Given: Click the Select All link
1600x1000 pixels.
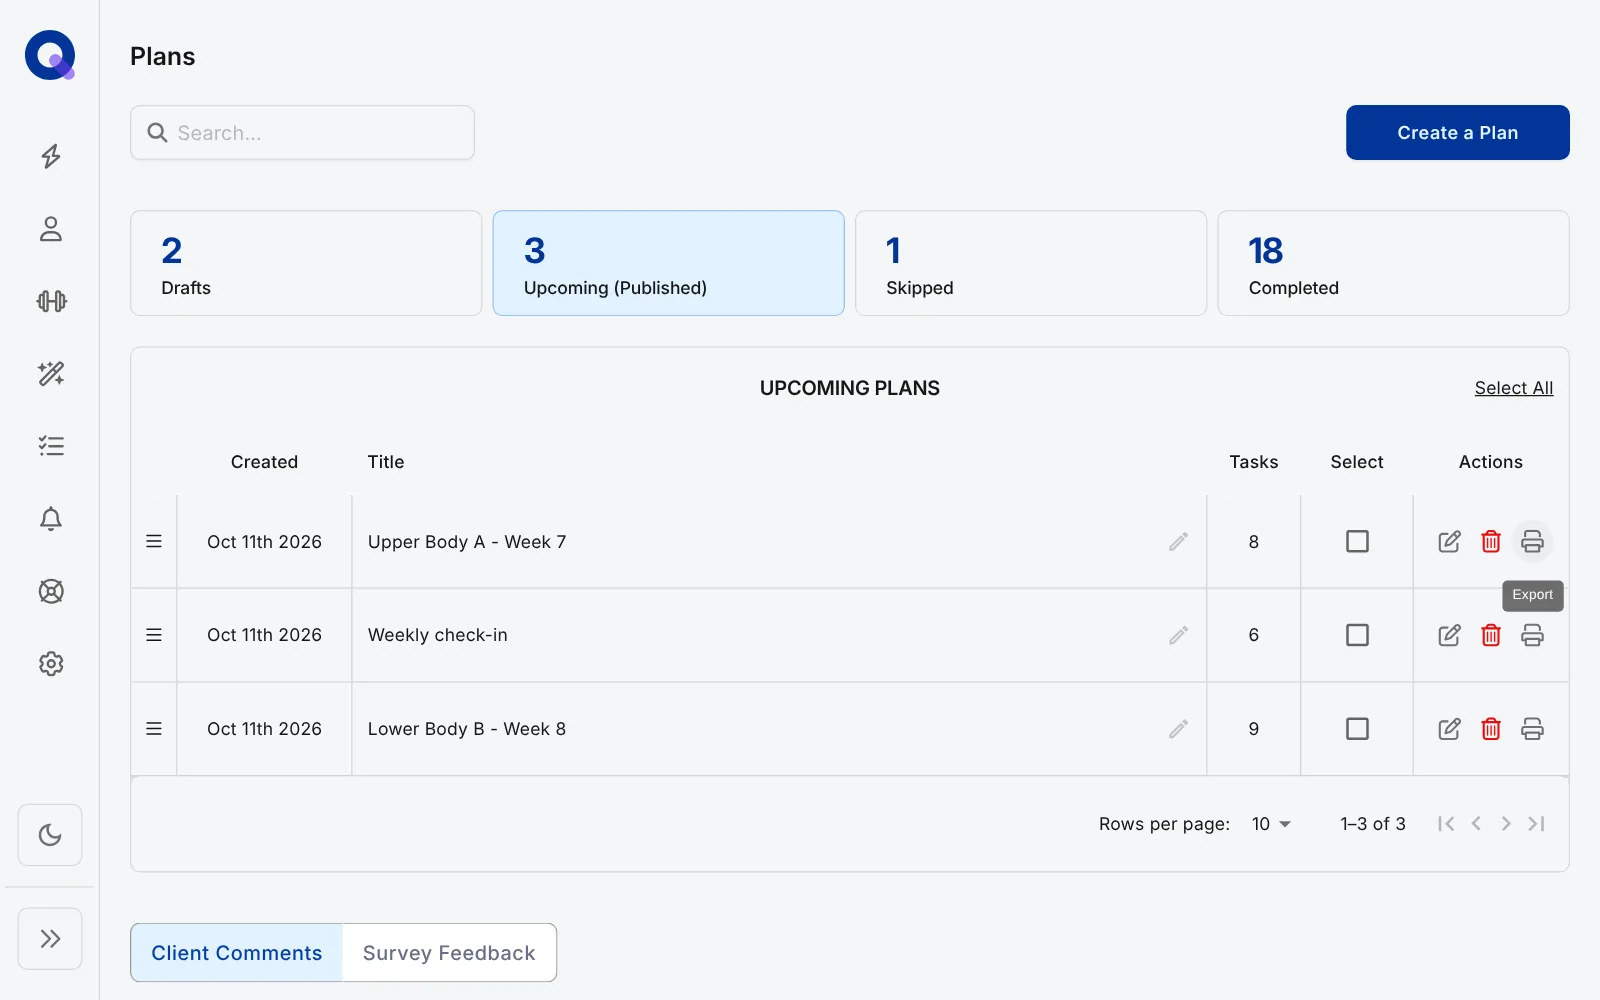Looking at the screenshot, I should click(1514, 388).
